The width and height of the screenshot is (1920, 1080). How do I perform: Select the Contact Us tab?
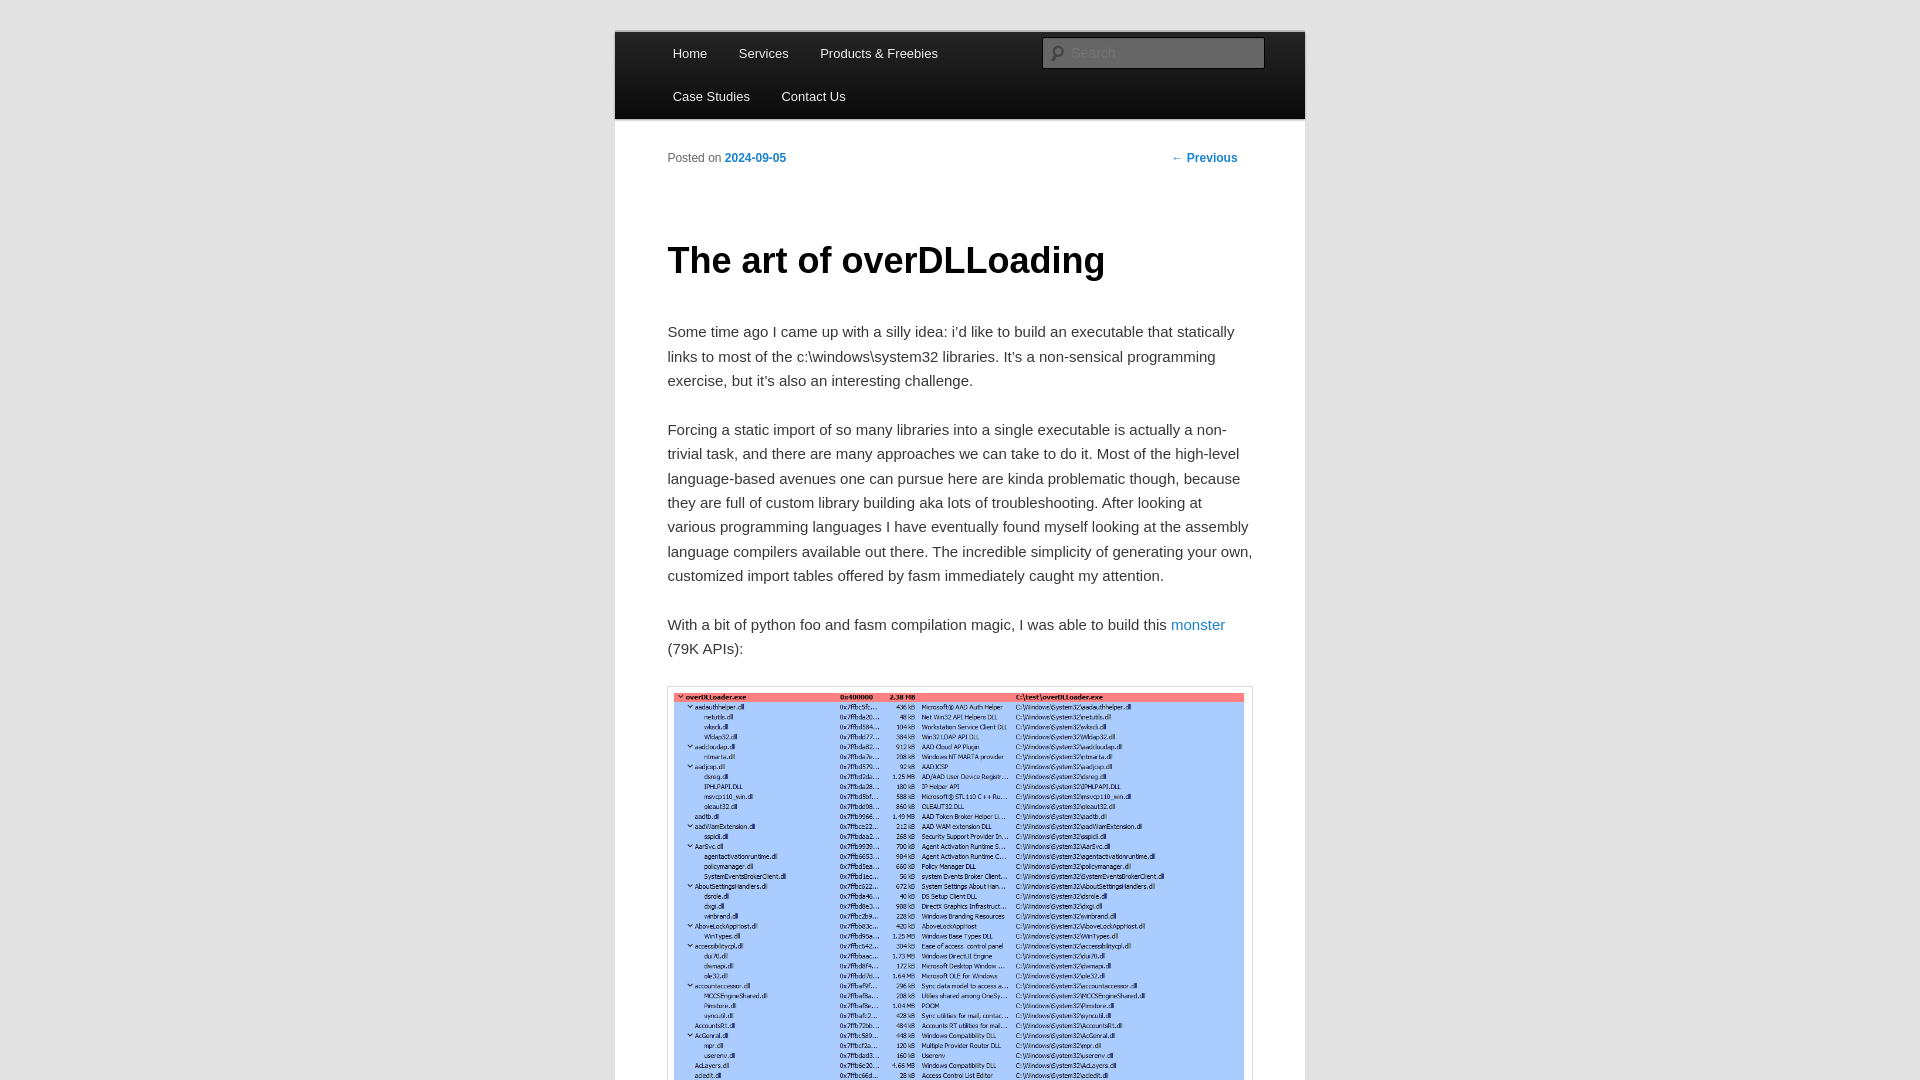tap(812, 95)
